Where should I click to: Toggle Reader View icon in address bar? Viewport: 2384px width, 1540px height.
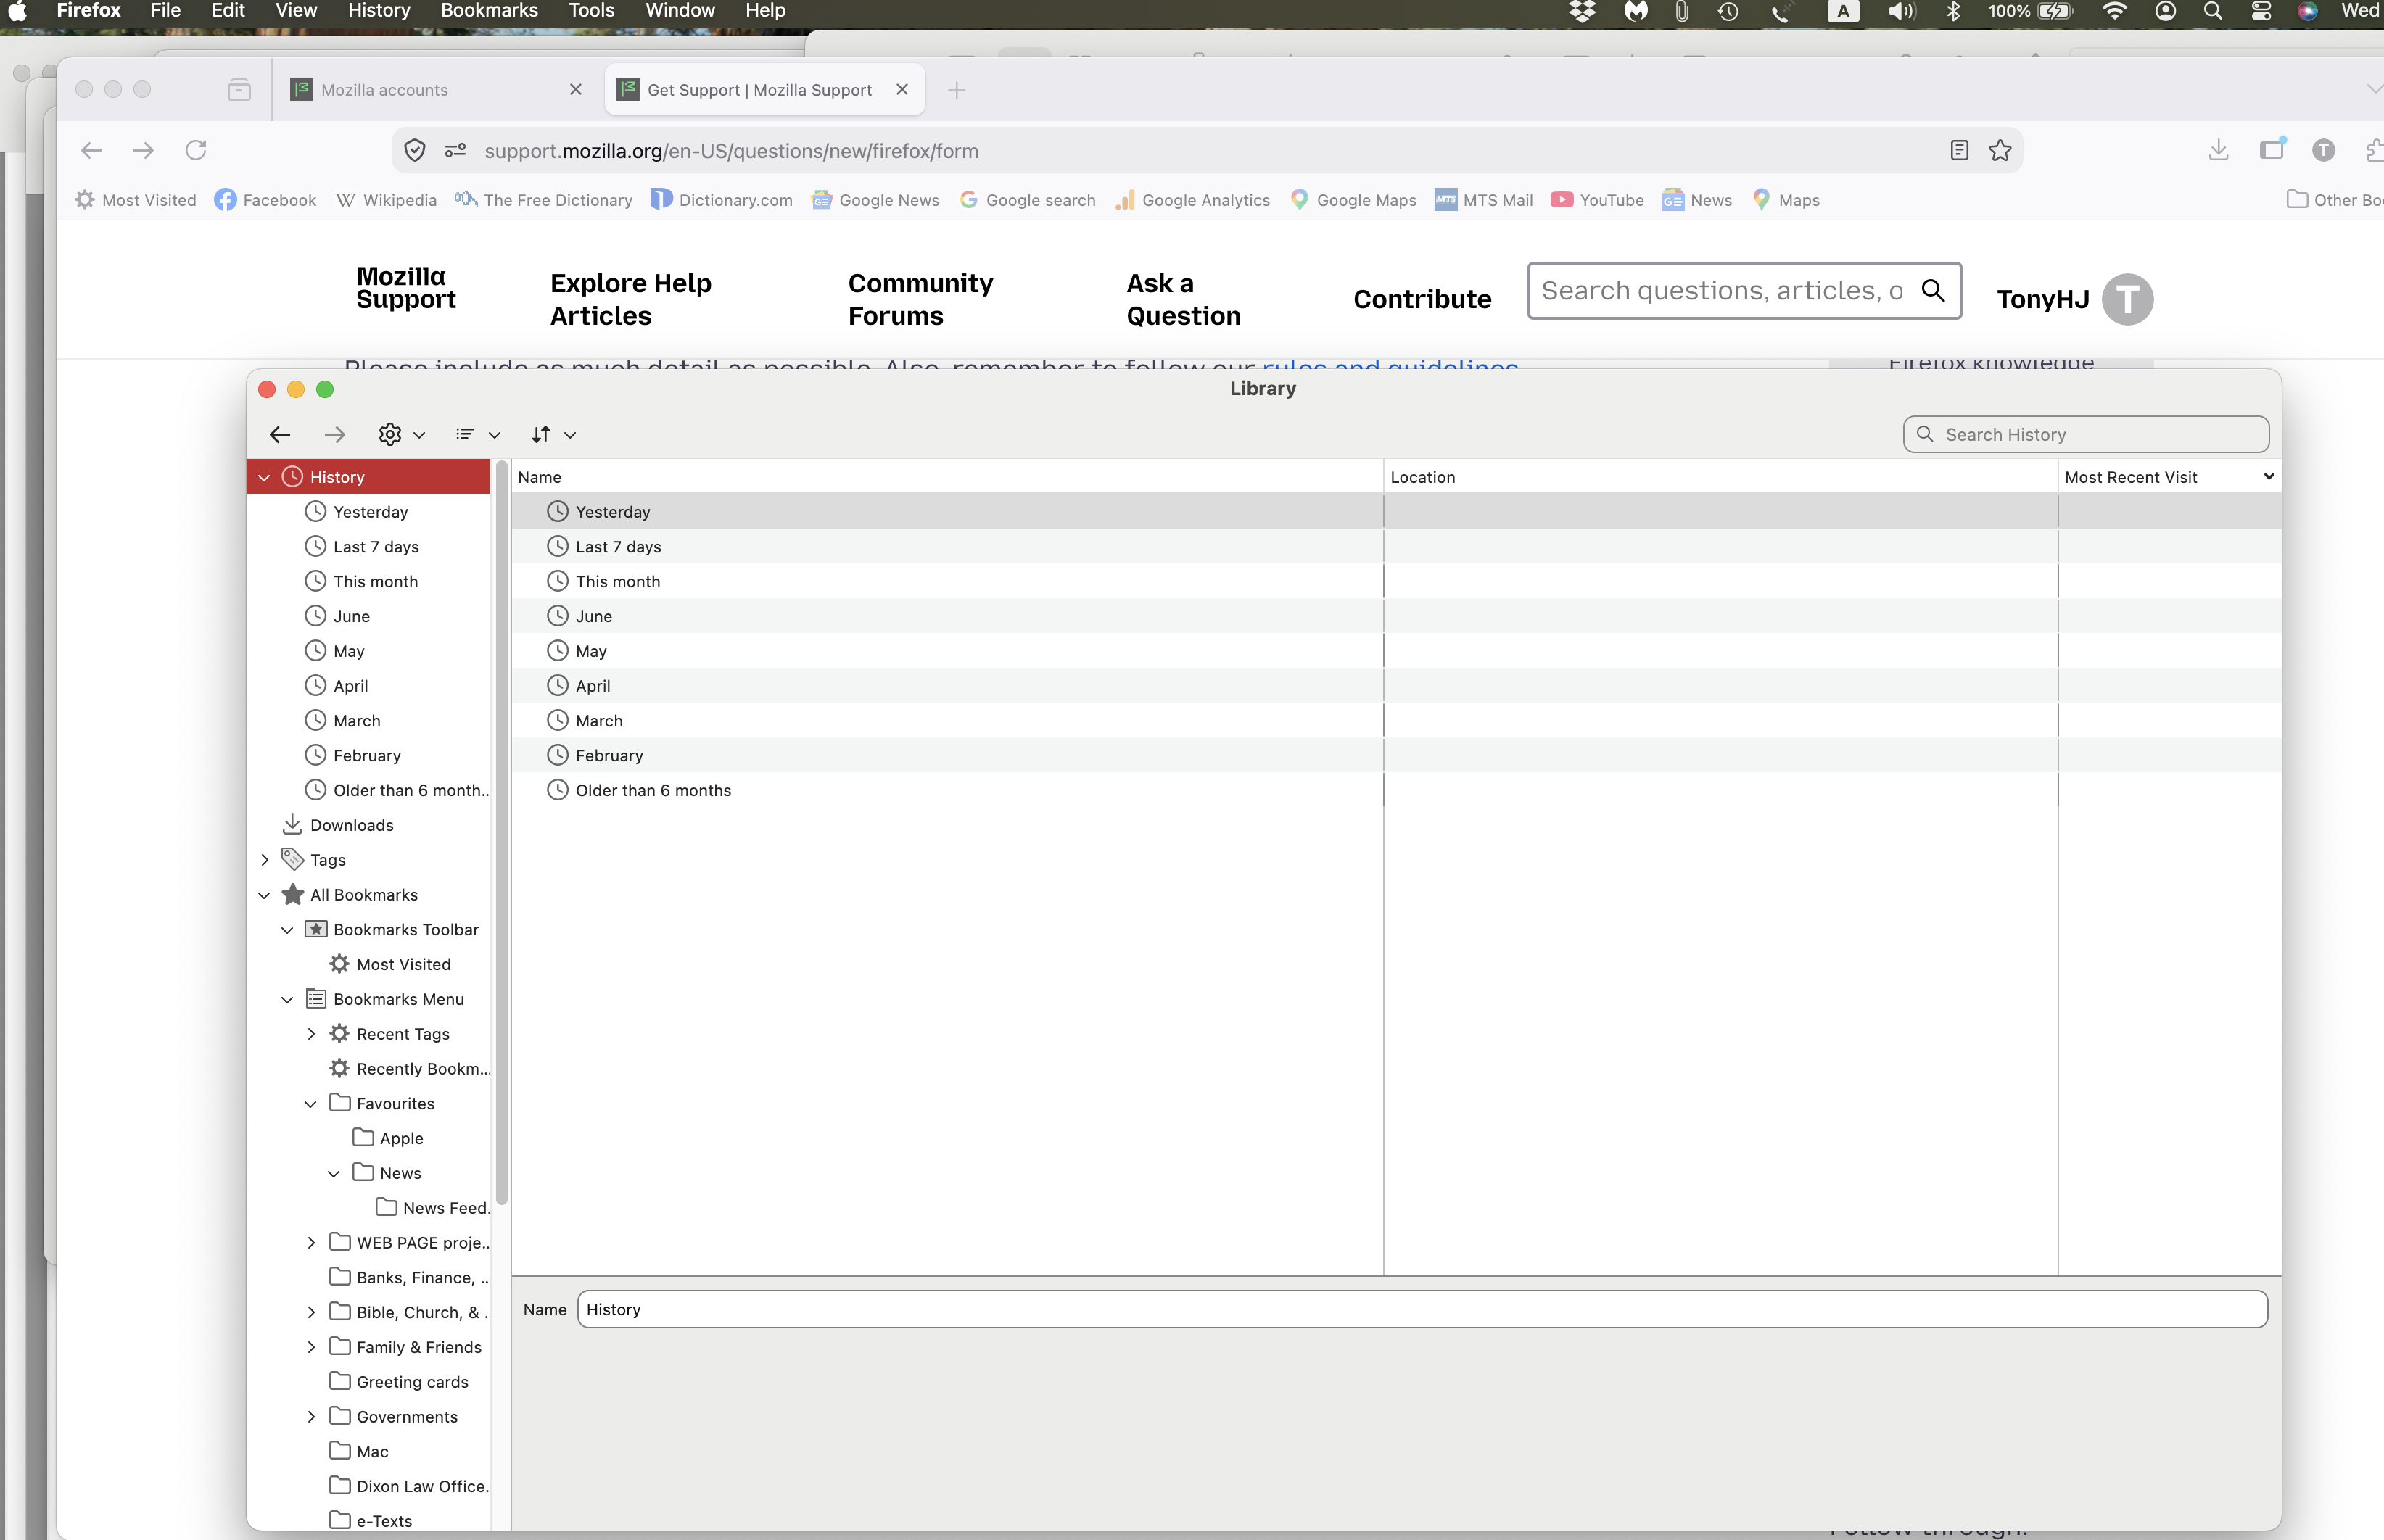(1959, 150)
